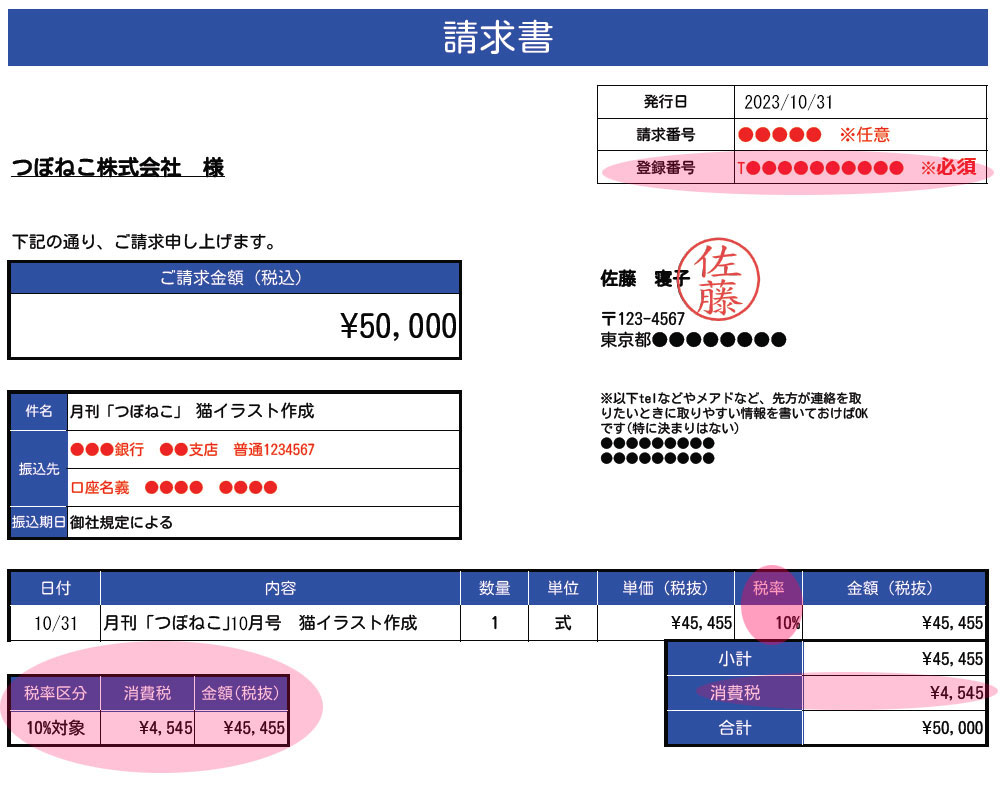Click the 数量 quantity value 1
Screen dimensions: 1001x792
pos(494,623)
